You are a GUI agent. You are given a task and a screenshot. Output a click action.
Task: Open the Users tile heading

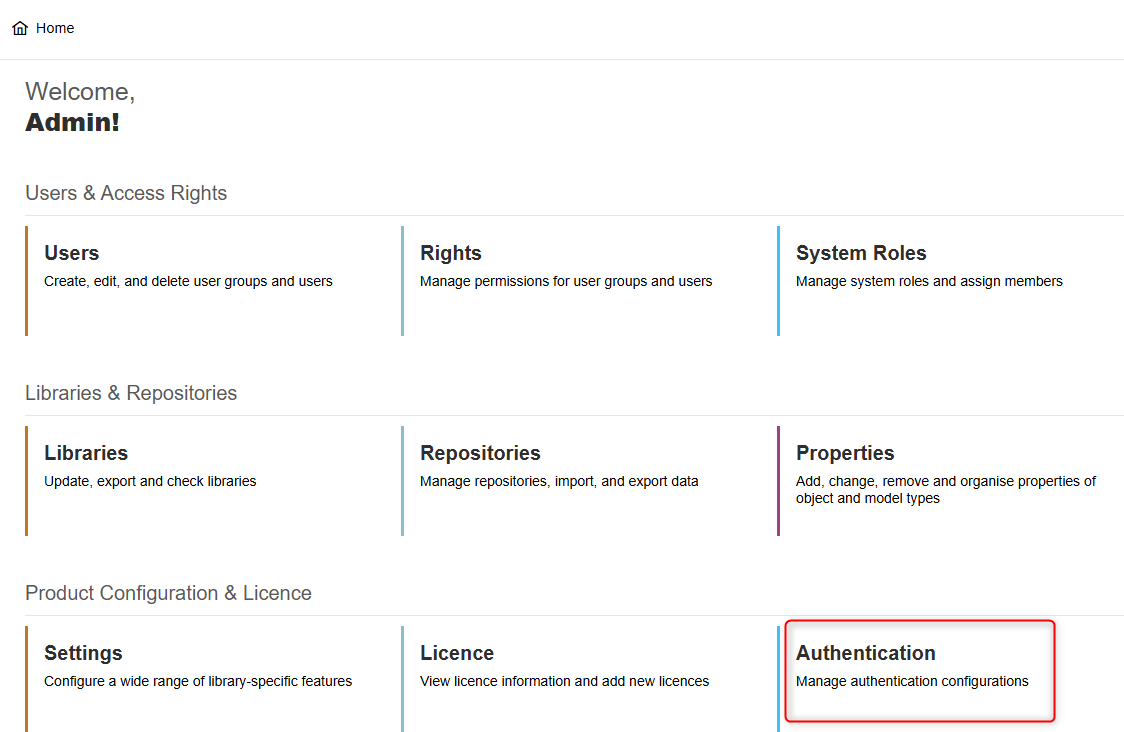coord(71,253)
